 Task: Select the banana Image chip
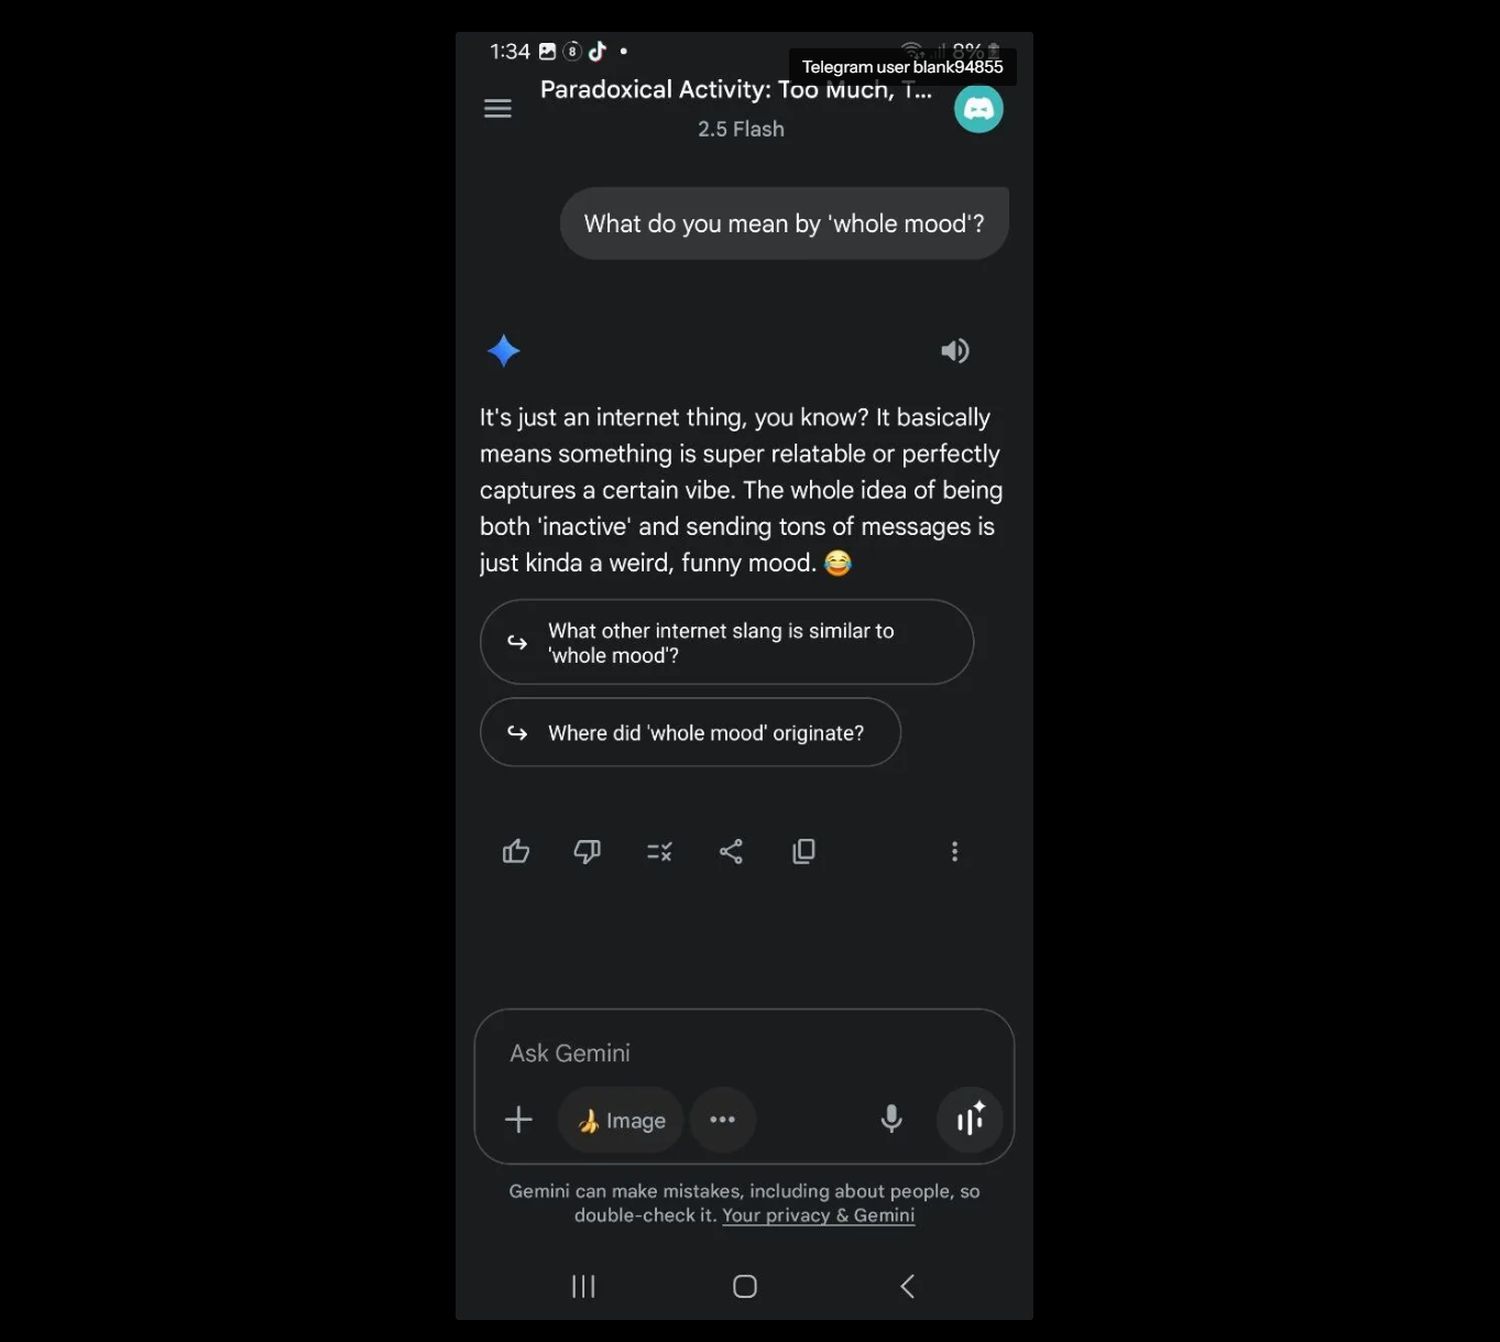(x=620, y=1120)
